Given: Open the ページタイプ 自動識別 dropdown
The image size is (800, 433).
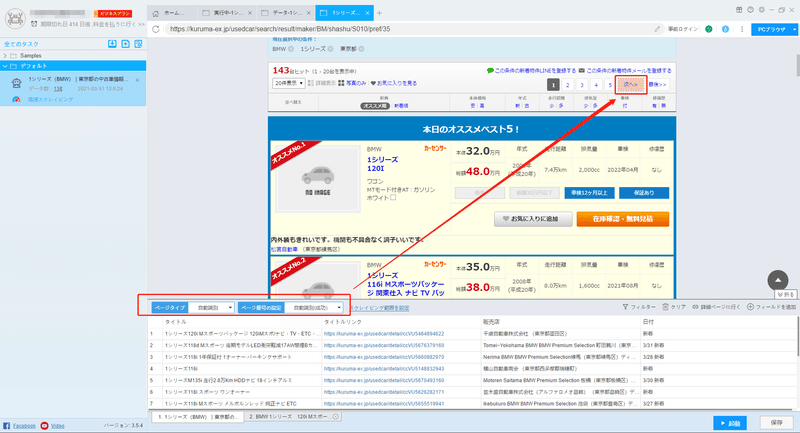Looking at the screenshot, I should click(212, 308).
